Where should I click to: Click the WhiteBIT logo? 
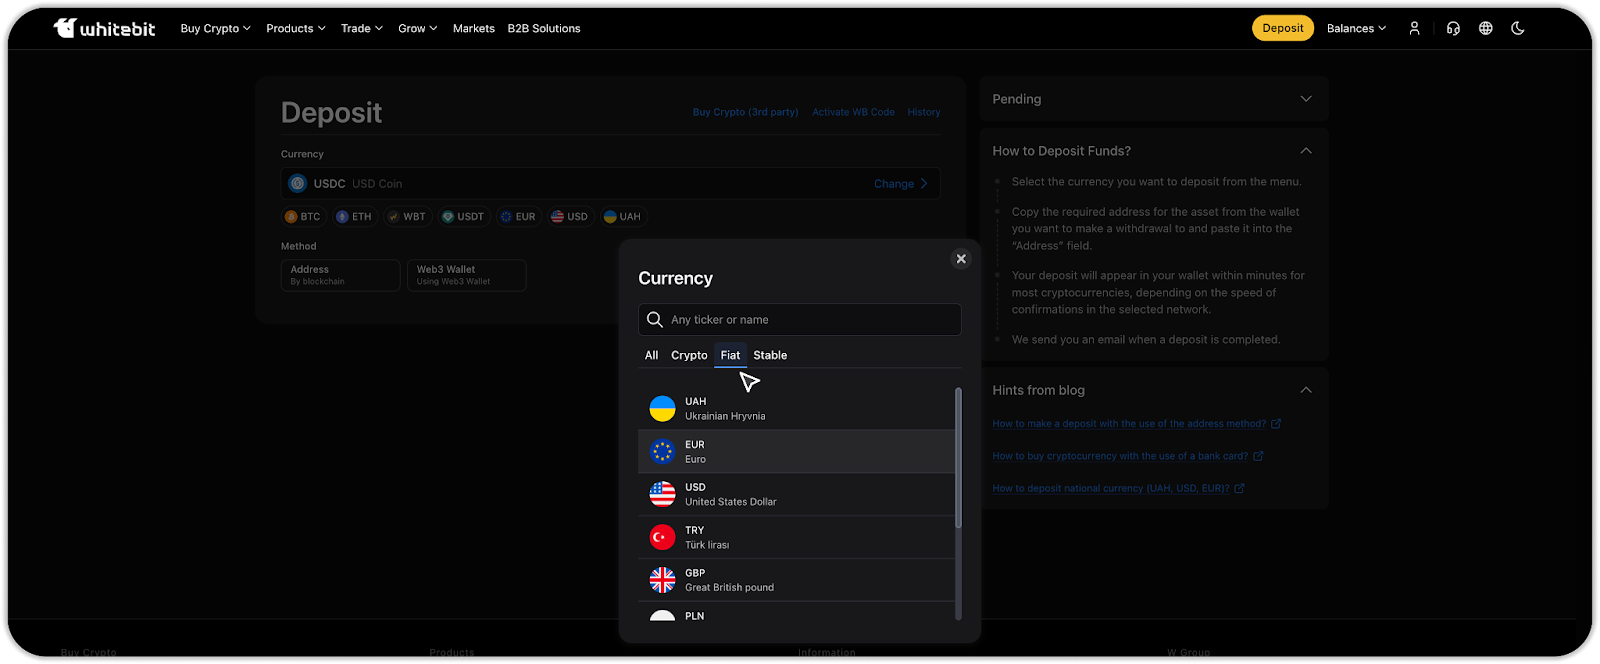click(x=105, y=28)
